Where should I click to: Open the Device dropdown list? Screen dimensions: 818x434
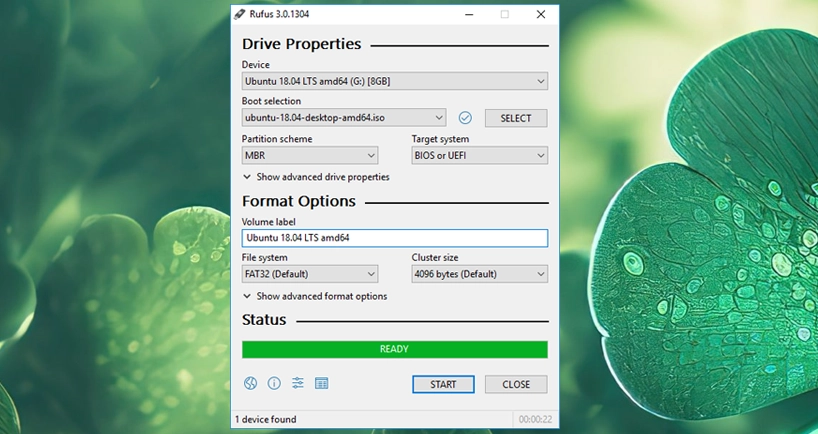tap(394, 81)
